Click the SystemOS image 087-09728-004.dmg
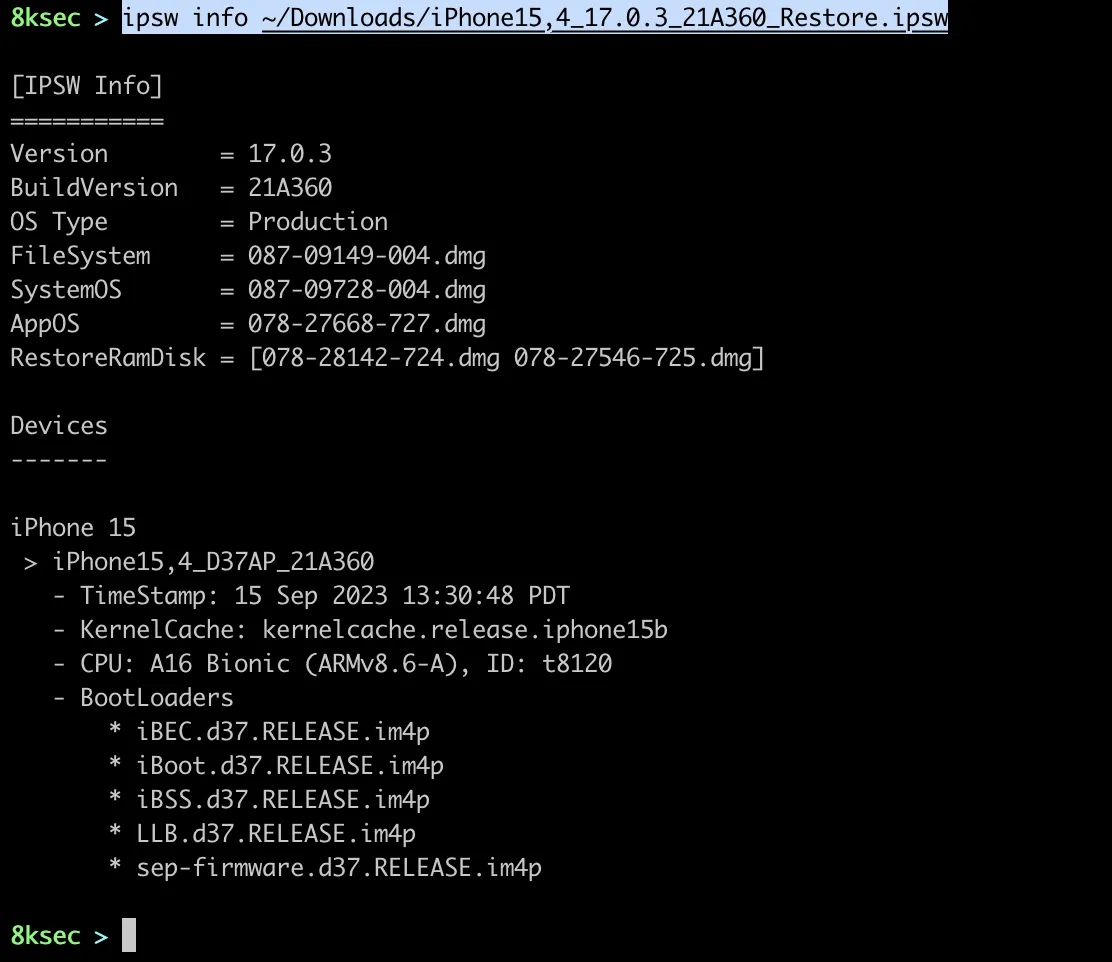This screenshot has width=1112, height=962. click(x=367, y=290)
